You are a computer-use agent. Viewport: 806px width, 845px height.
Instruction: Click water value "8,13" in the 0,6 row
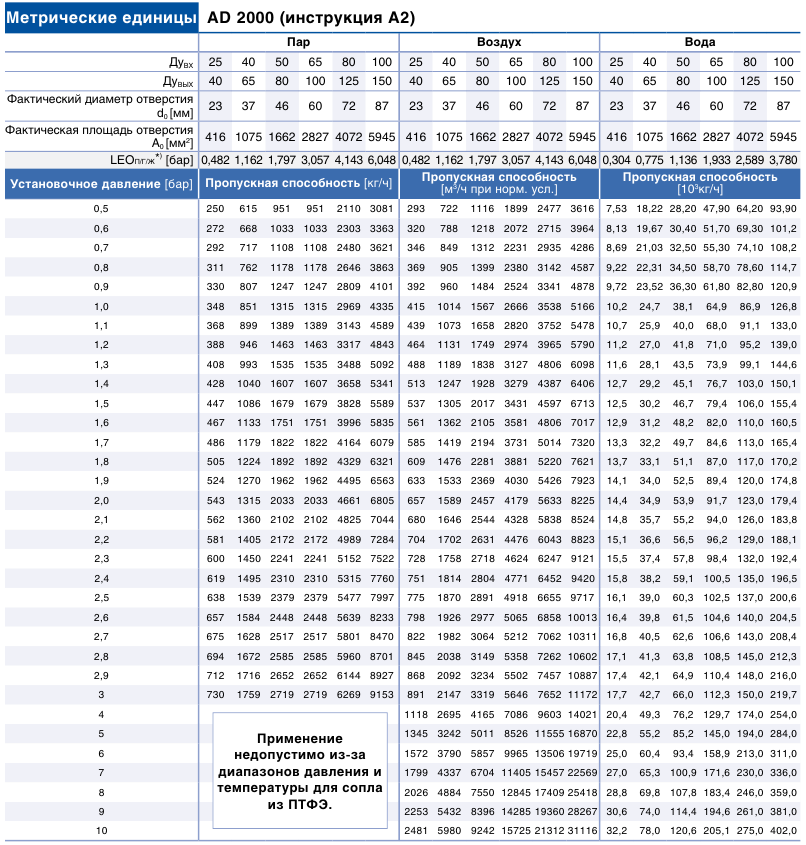tap(616, 228)
